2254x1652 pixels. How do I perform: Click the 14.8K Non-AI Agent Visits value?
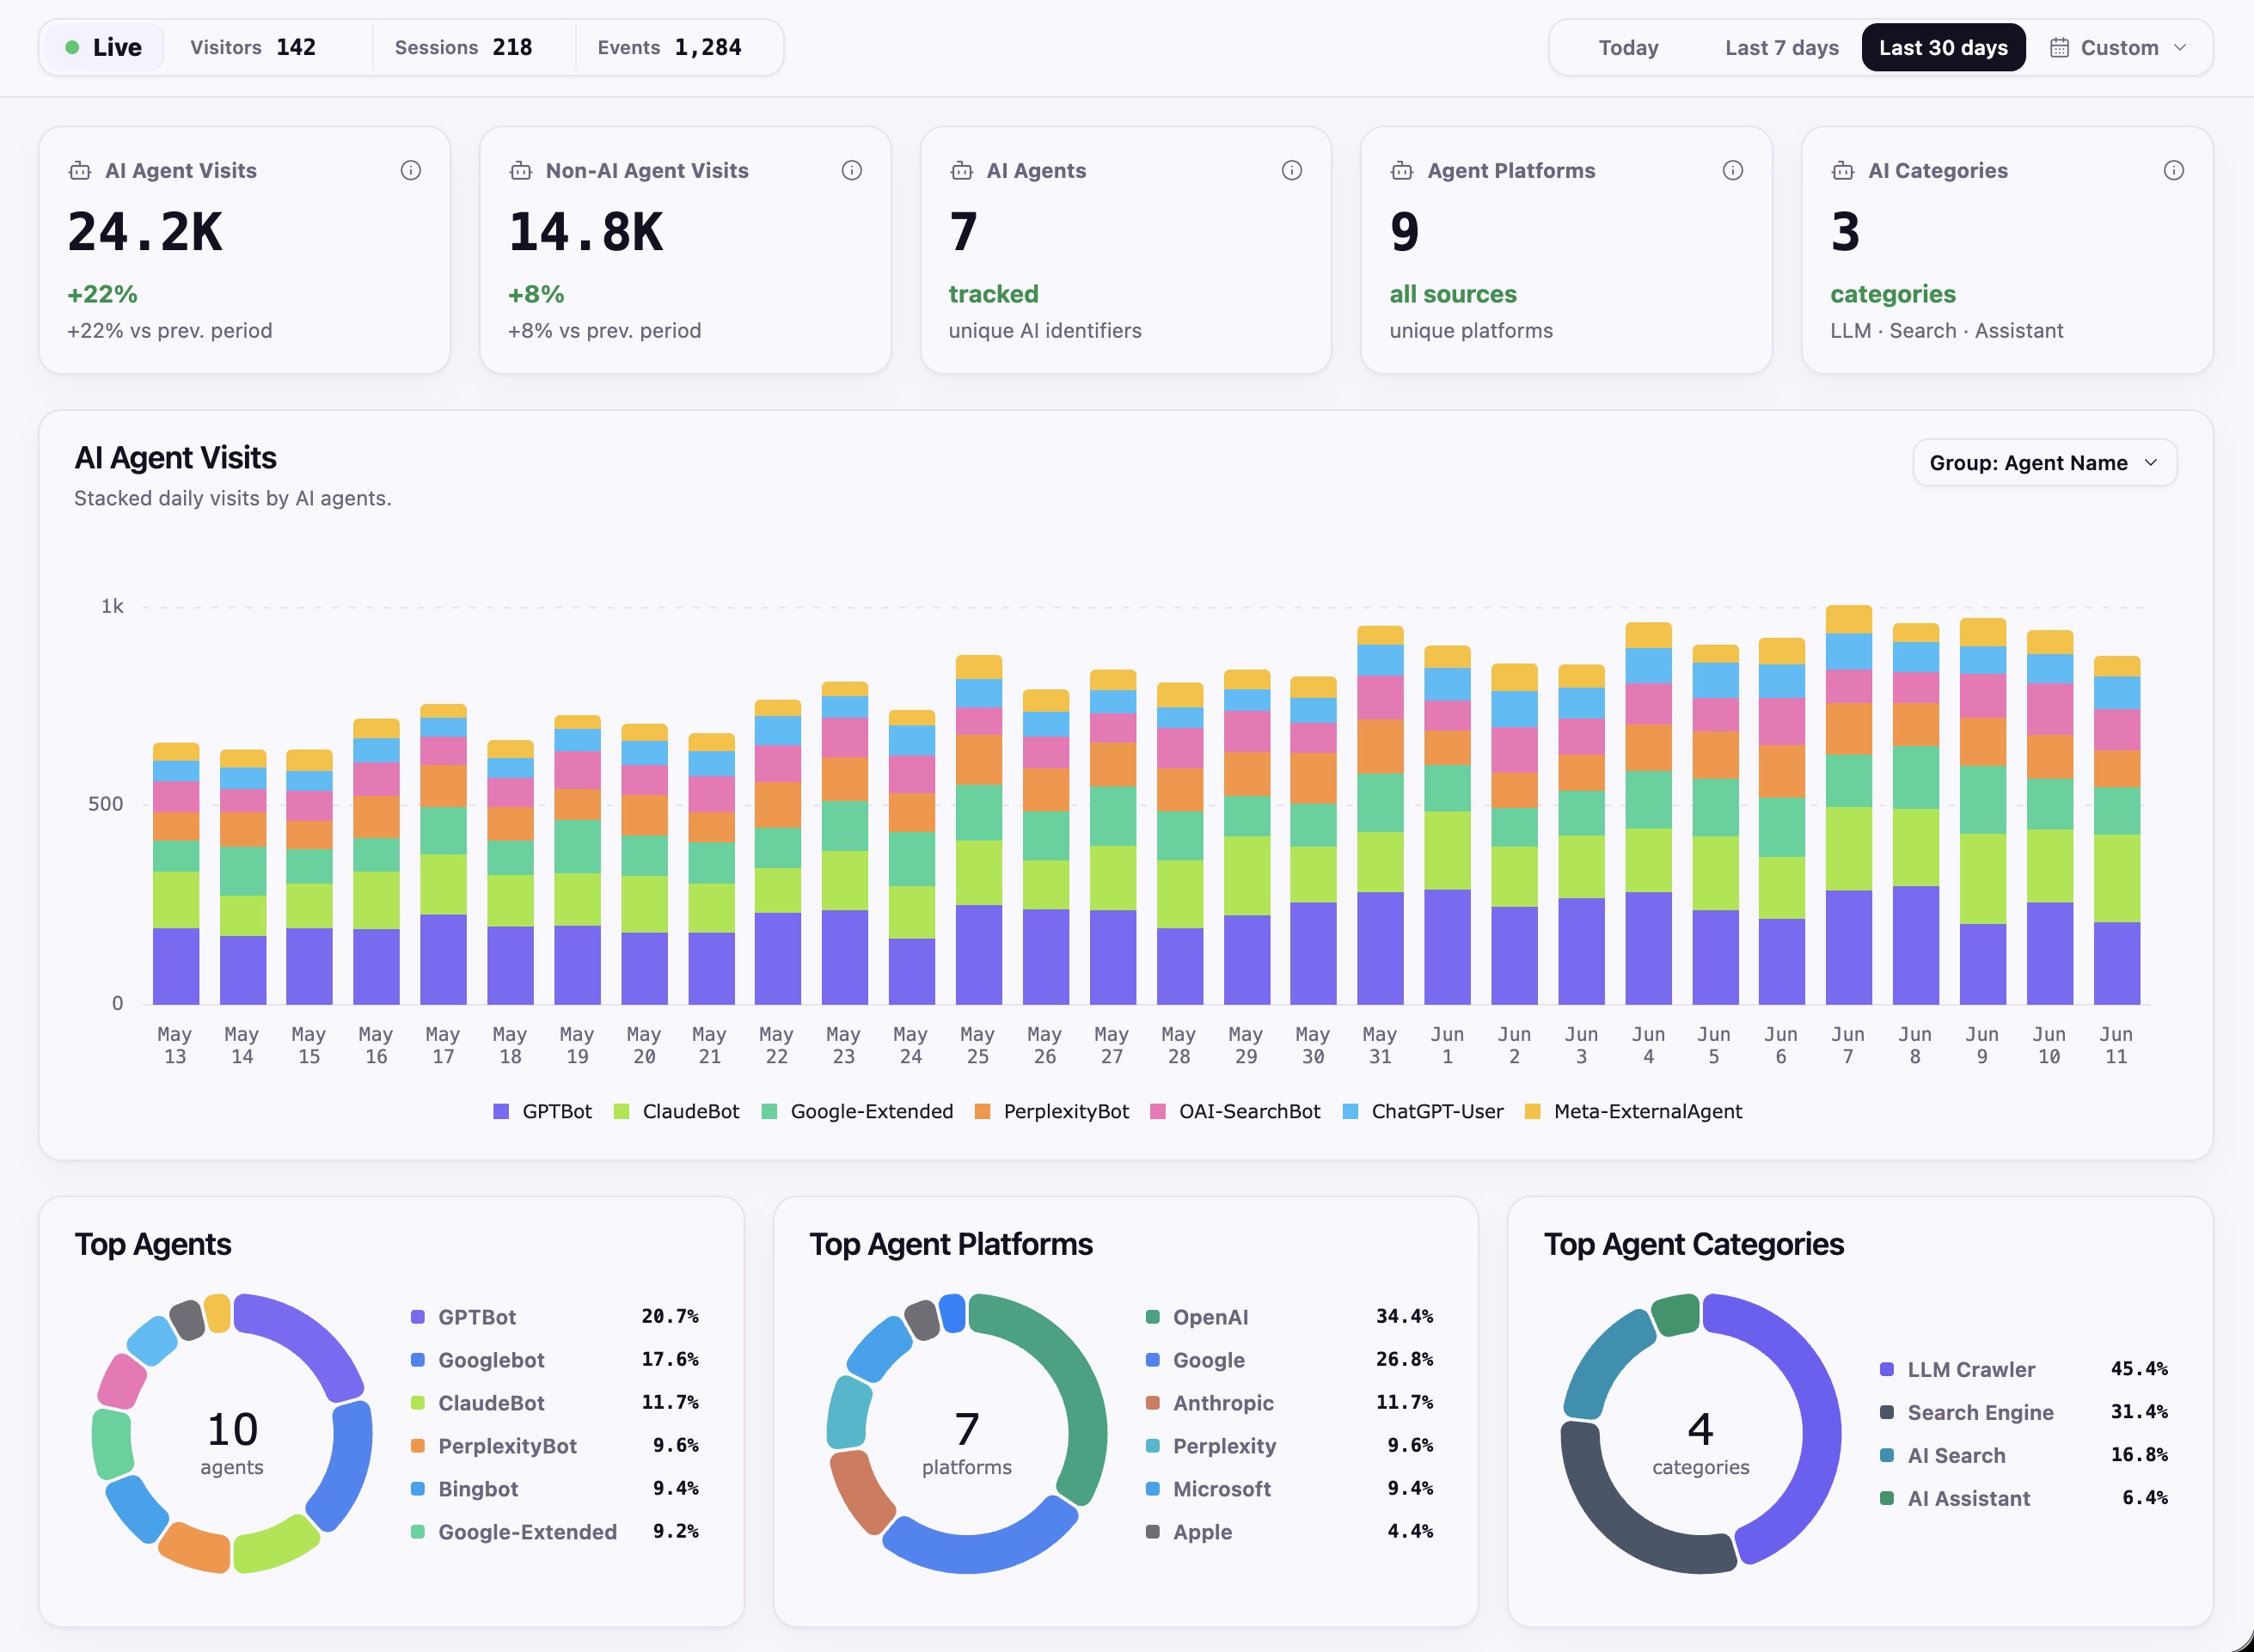click(x=586, y=232)
